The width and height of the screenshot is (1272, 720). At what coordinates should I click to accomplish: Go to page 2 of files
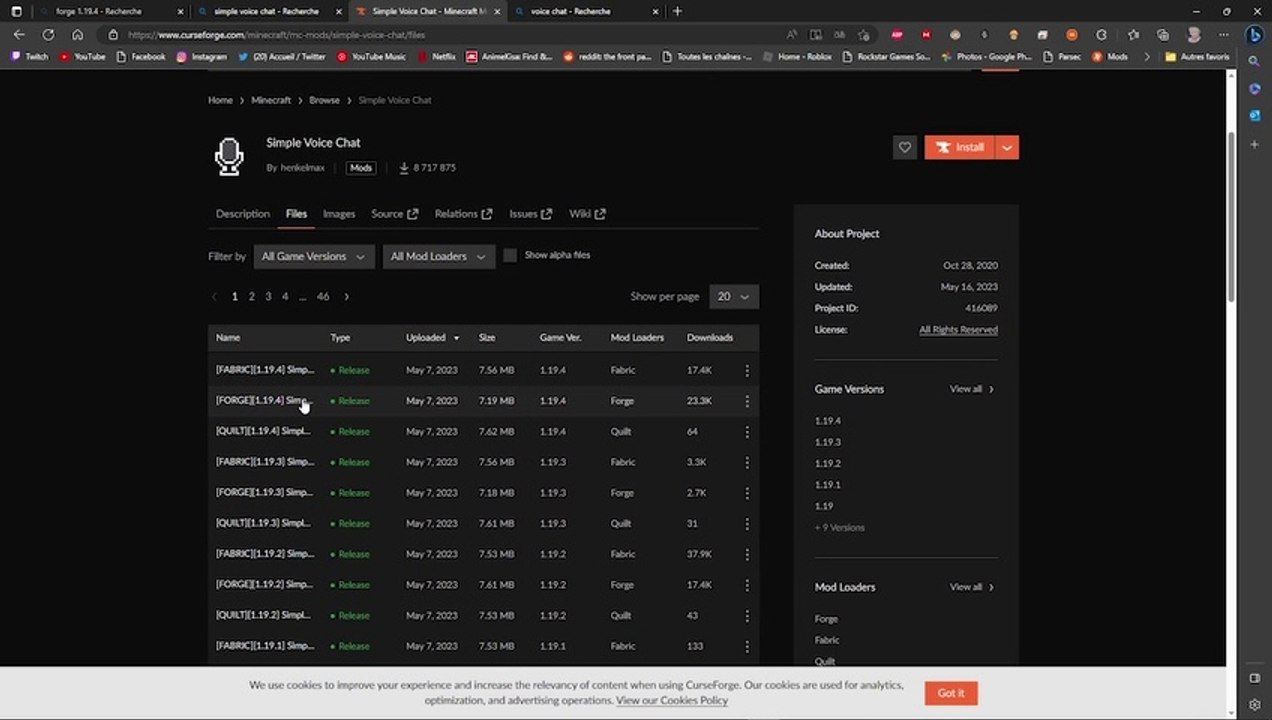(x=251, y=297)
